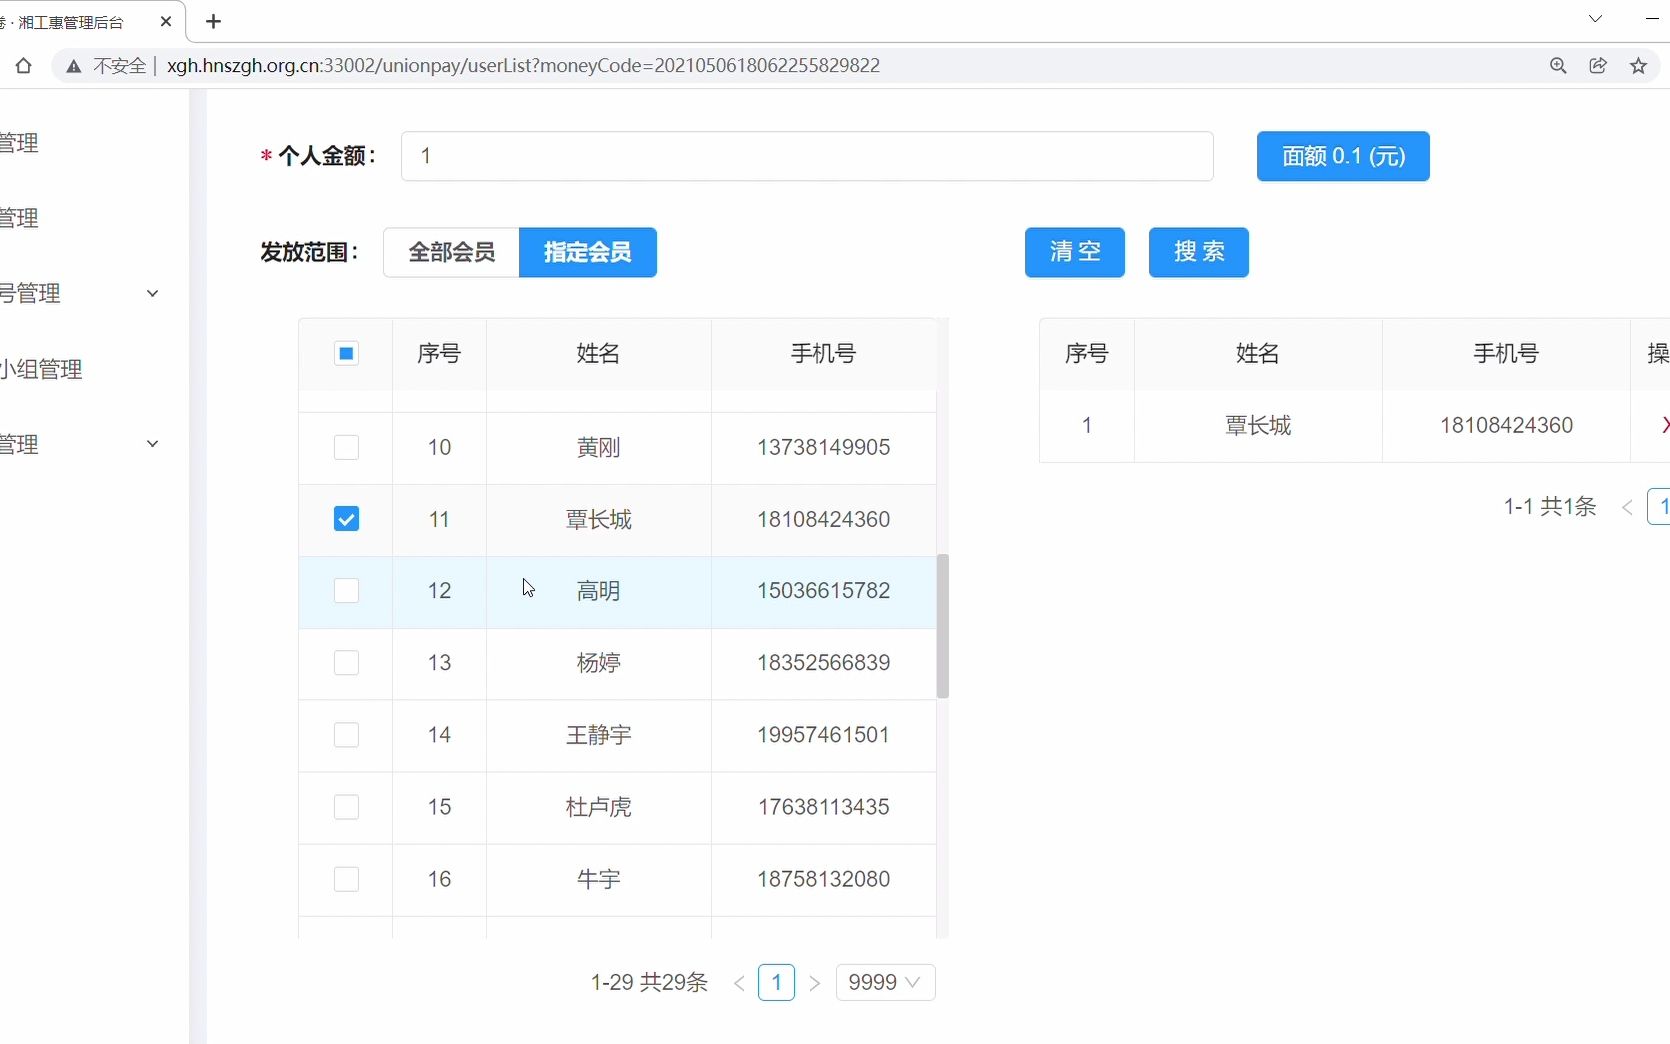Go to previous page of the right table
Image resolution: width=1670 pixels, height=1044 pixels.
click(x=1628, y=508)
